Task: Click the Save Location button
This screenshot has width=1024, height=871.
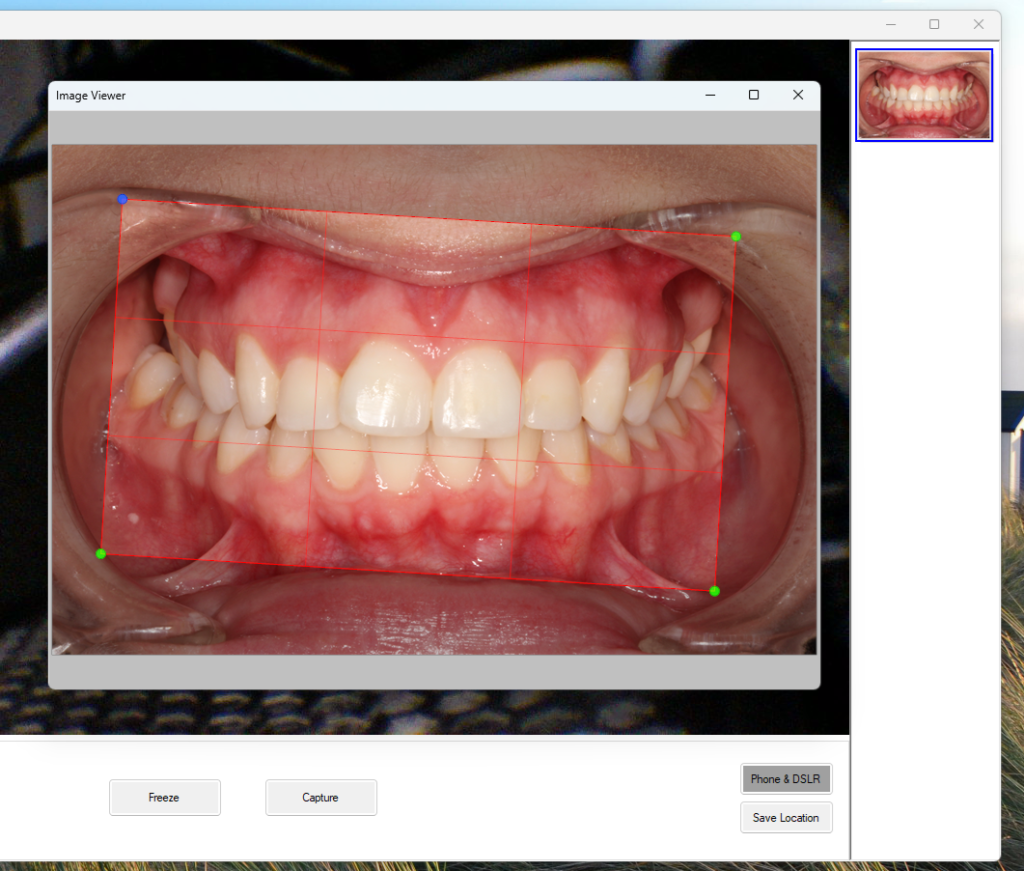Action: coord(786,818)
